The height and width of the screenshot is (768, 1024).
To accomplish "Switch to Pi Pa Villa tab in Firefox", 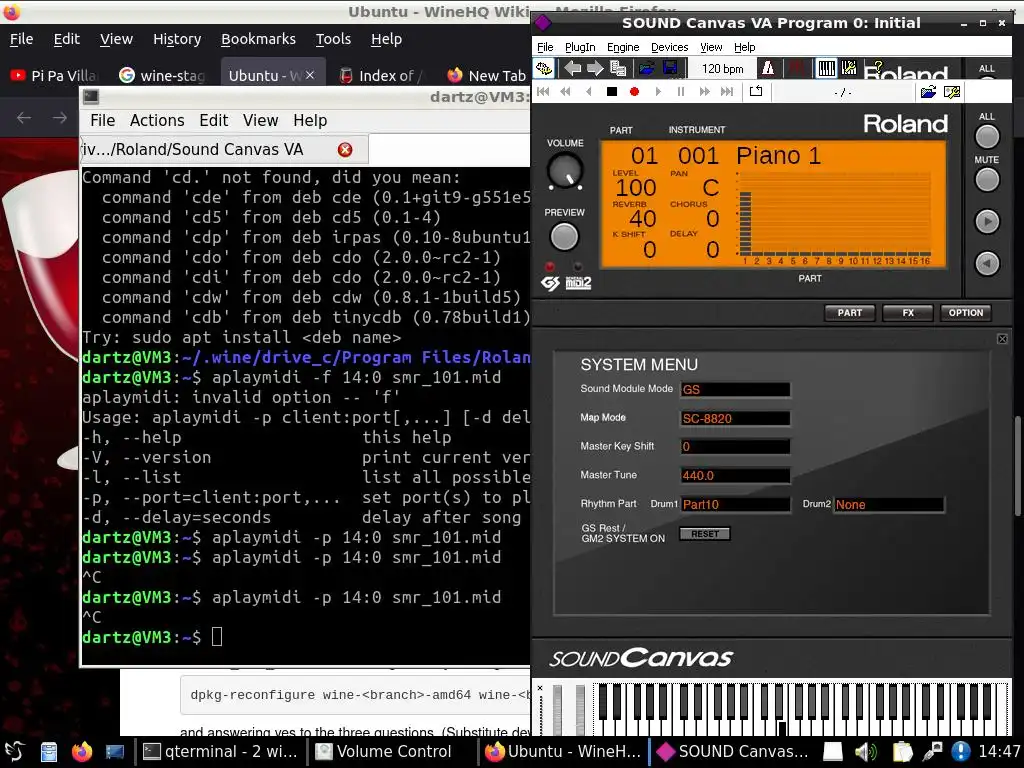I will coord(54,76).
